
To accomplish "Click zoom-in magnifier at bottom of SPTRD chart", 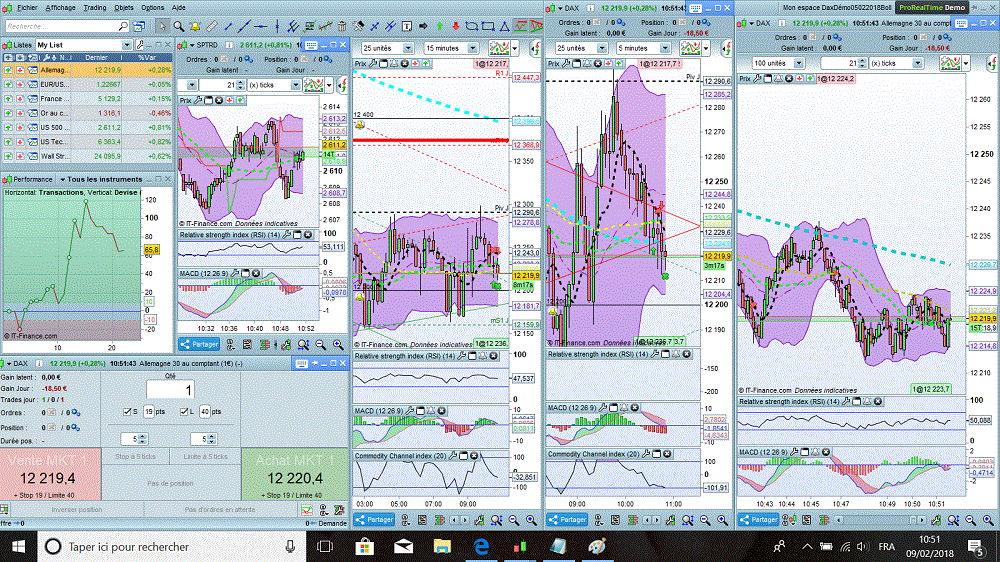I will [338, 344].
